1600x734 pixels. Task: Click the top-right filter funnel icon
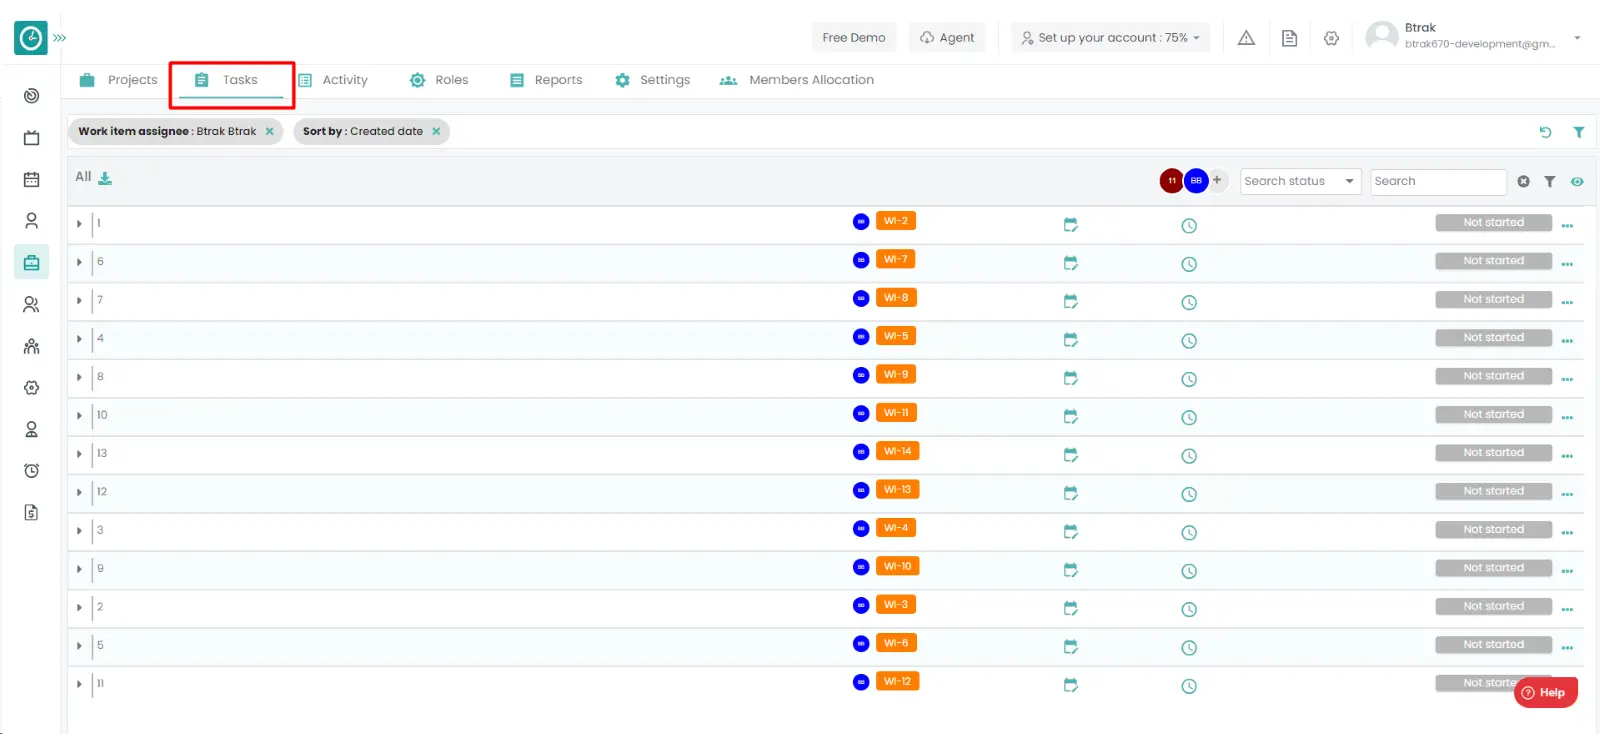click(x=1578, y=132)
